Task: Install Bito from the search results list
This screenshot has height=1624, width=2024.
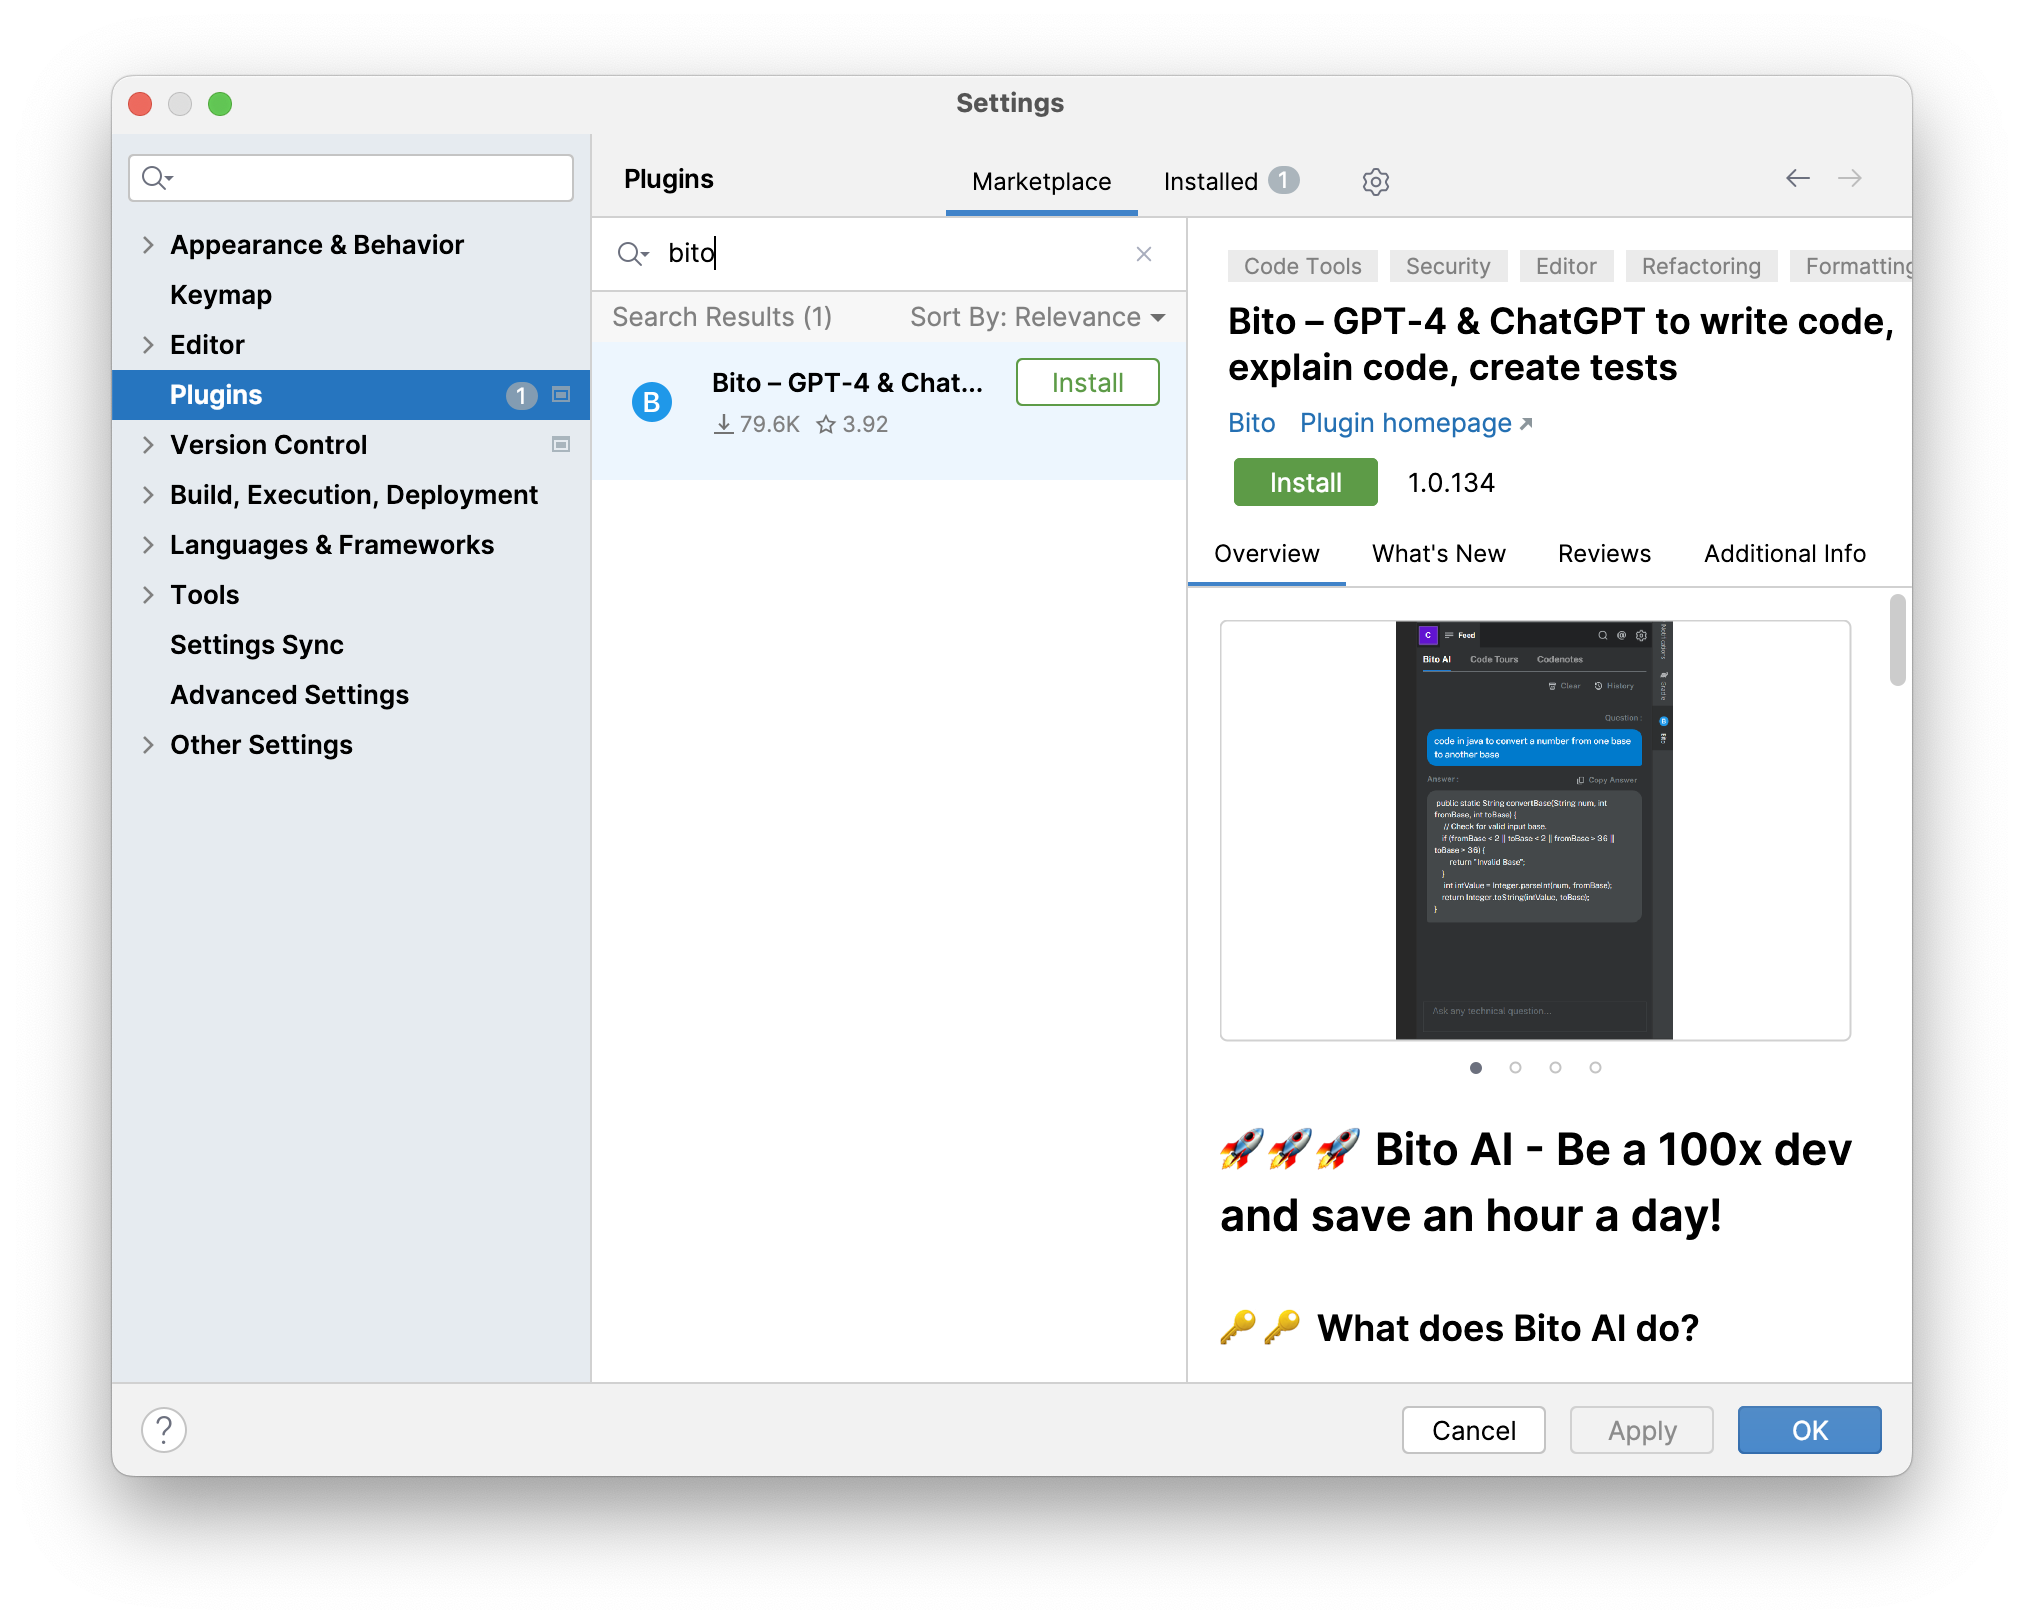Action: (x=1087, y=382)
